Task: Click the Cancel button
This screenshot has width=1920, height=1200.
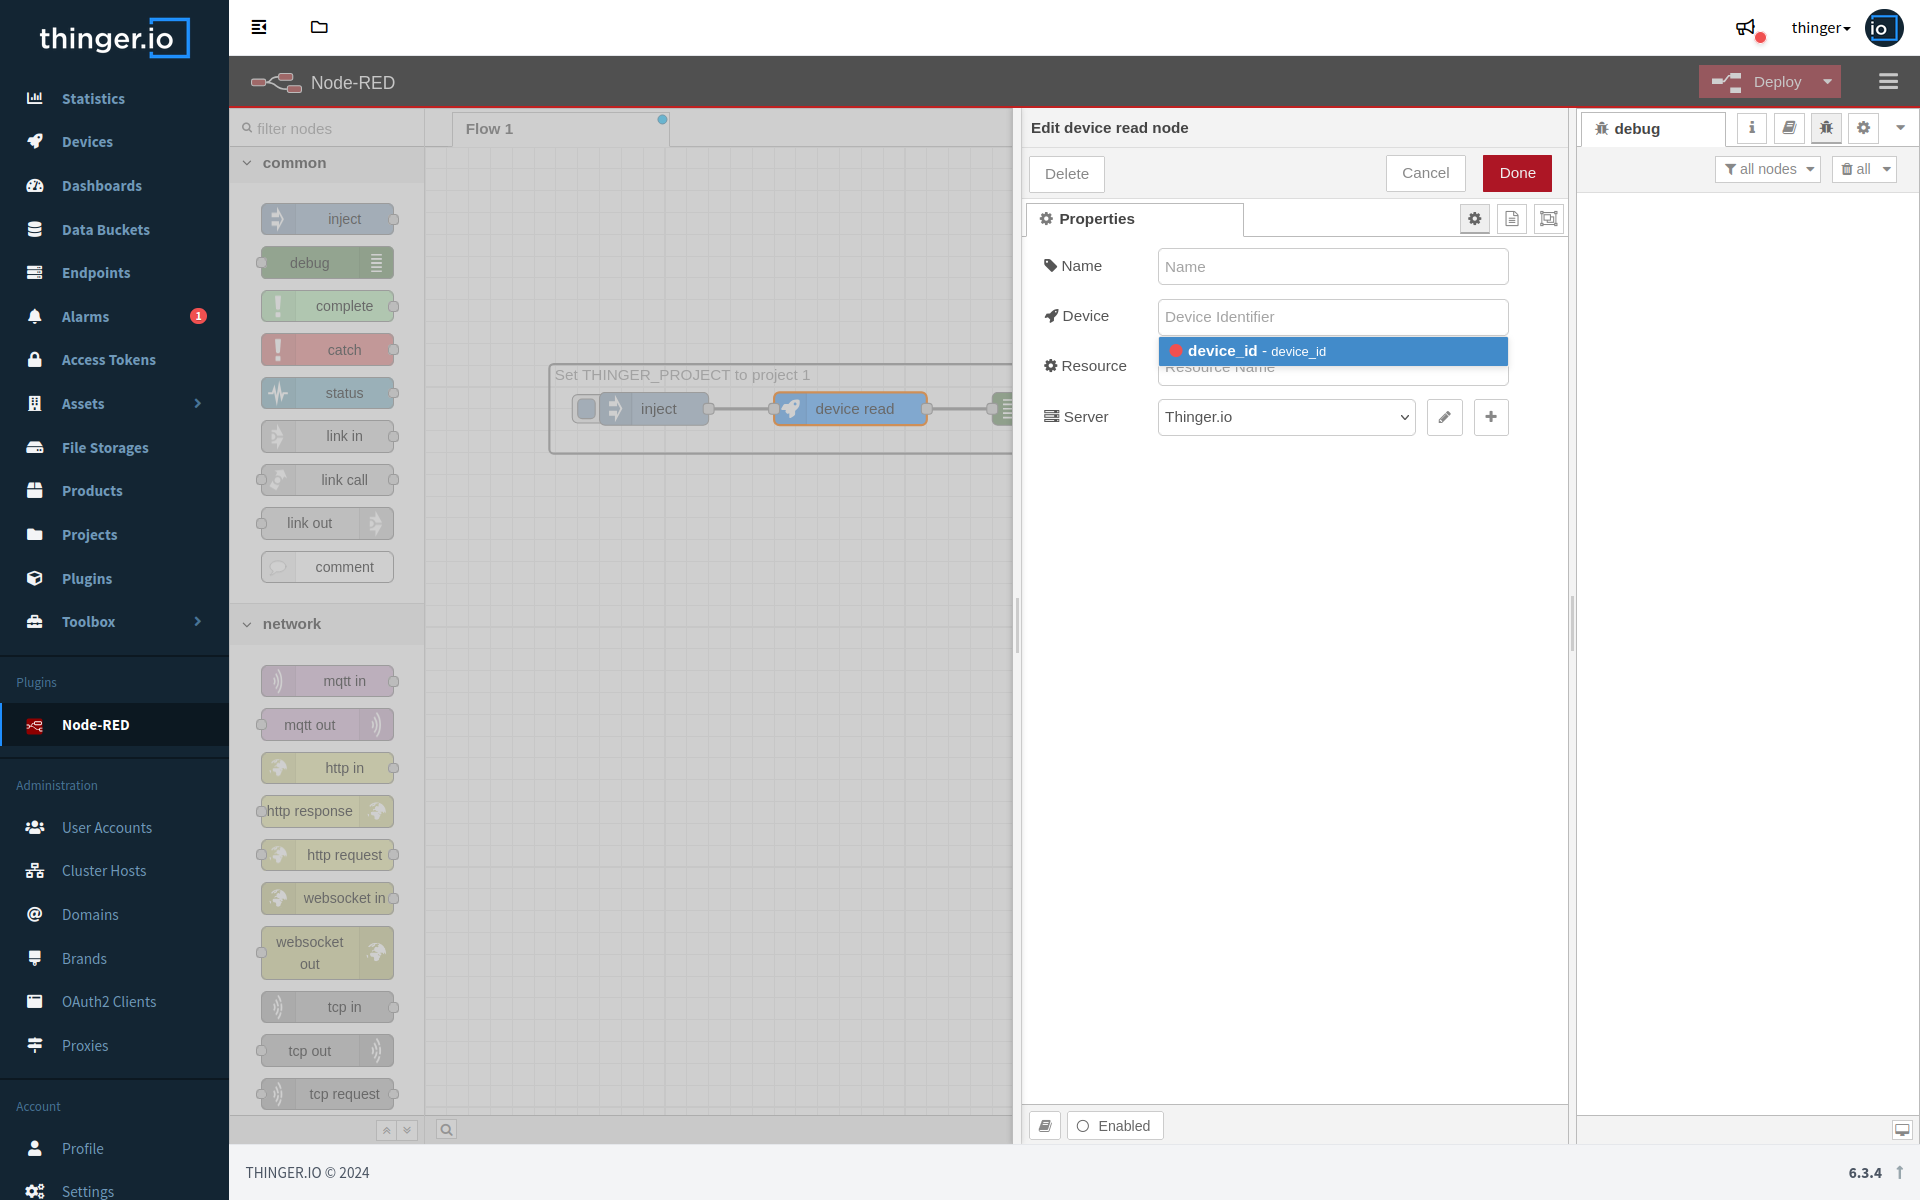Action: [x=1425, y=173]
